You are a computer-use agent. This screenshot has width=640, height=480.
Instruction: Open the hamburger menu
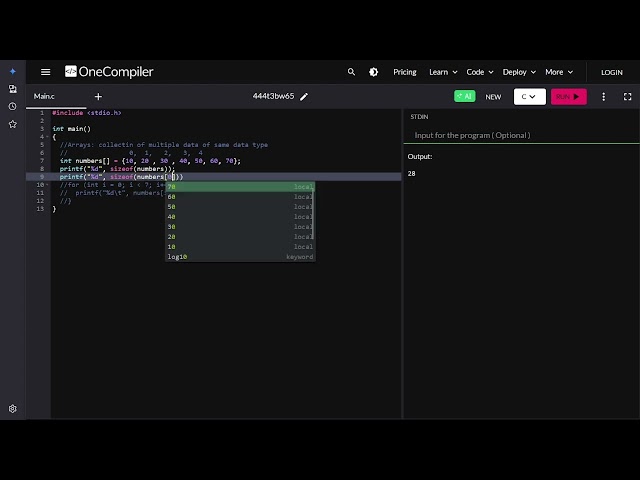click(x=46, y=72)
